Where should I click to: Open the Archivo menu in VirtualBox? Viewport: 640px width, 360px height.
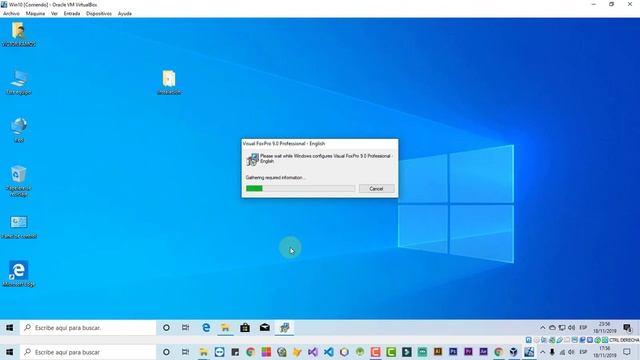[x=11, y=13]
